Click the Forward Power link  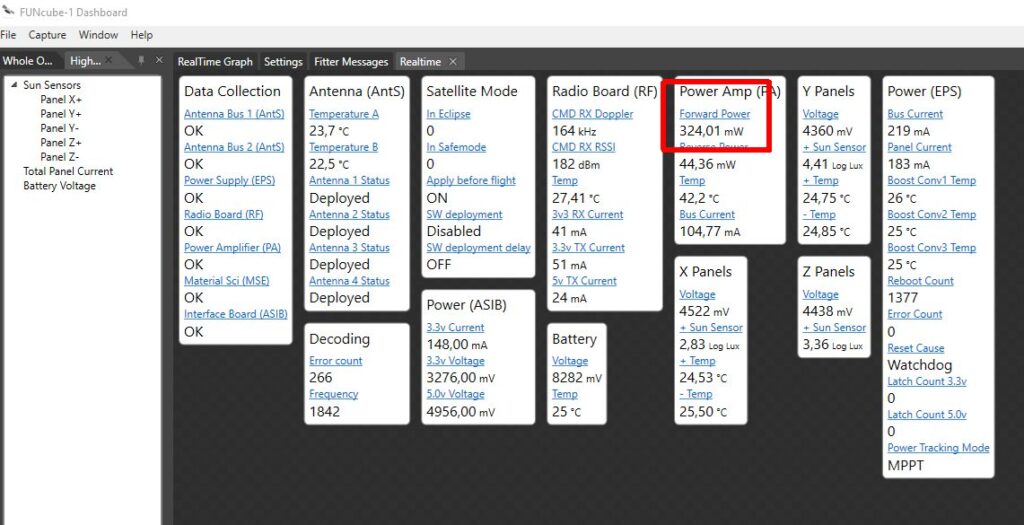[x=714, y=114]
